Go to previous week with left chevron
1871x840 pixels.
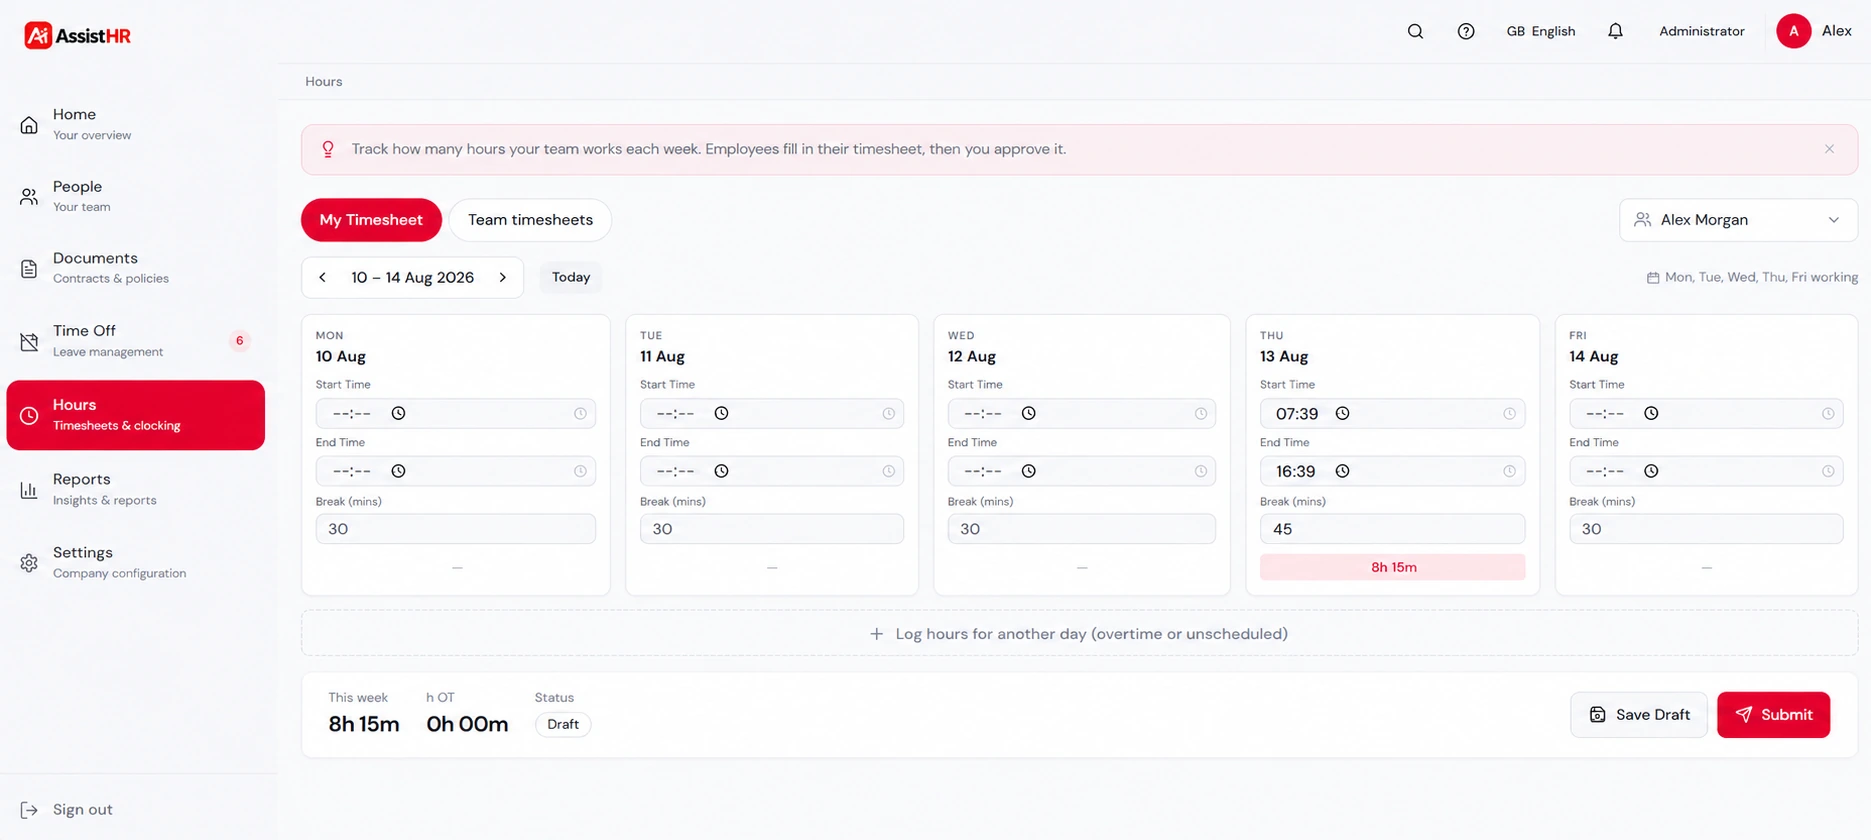322,277
